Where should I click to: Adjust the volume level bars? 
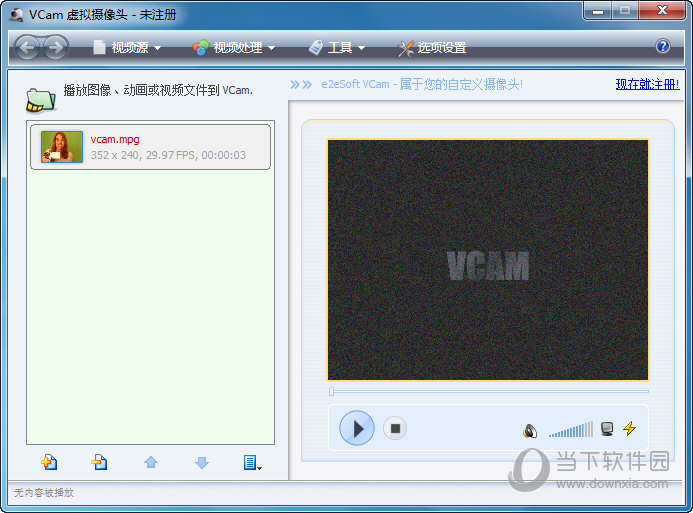click(x=571, y=429)
